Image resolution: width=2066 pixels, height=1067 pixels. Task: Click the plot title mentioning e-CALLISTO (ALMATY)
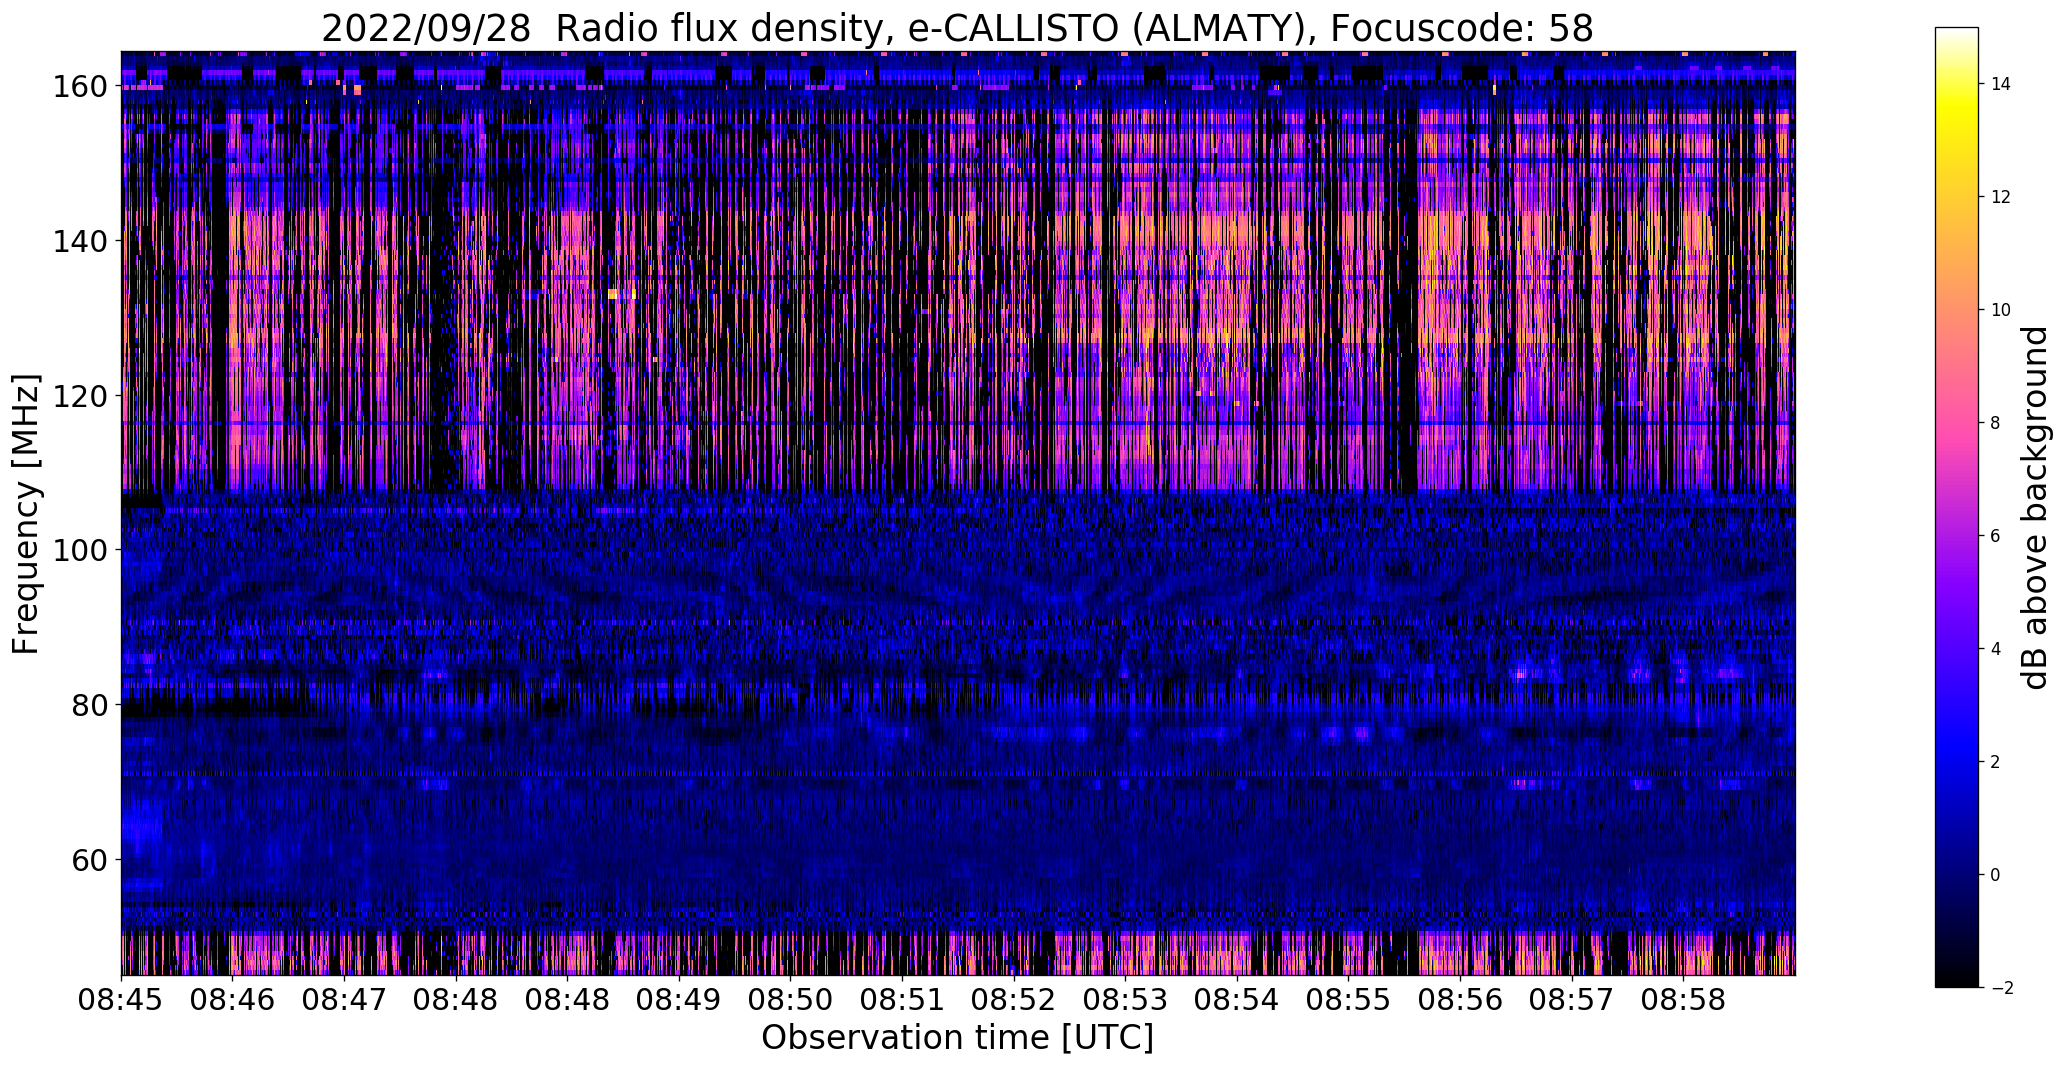pos(957,29)
